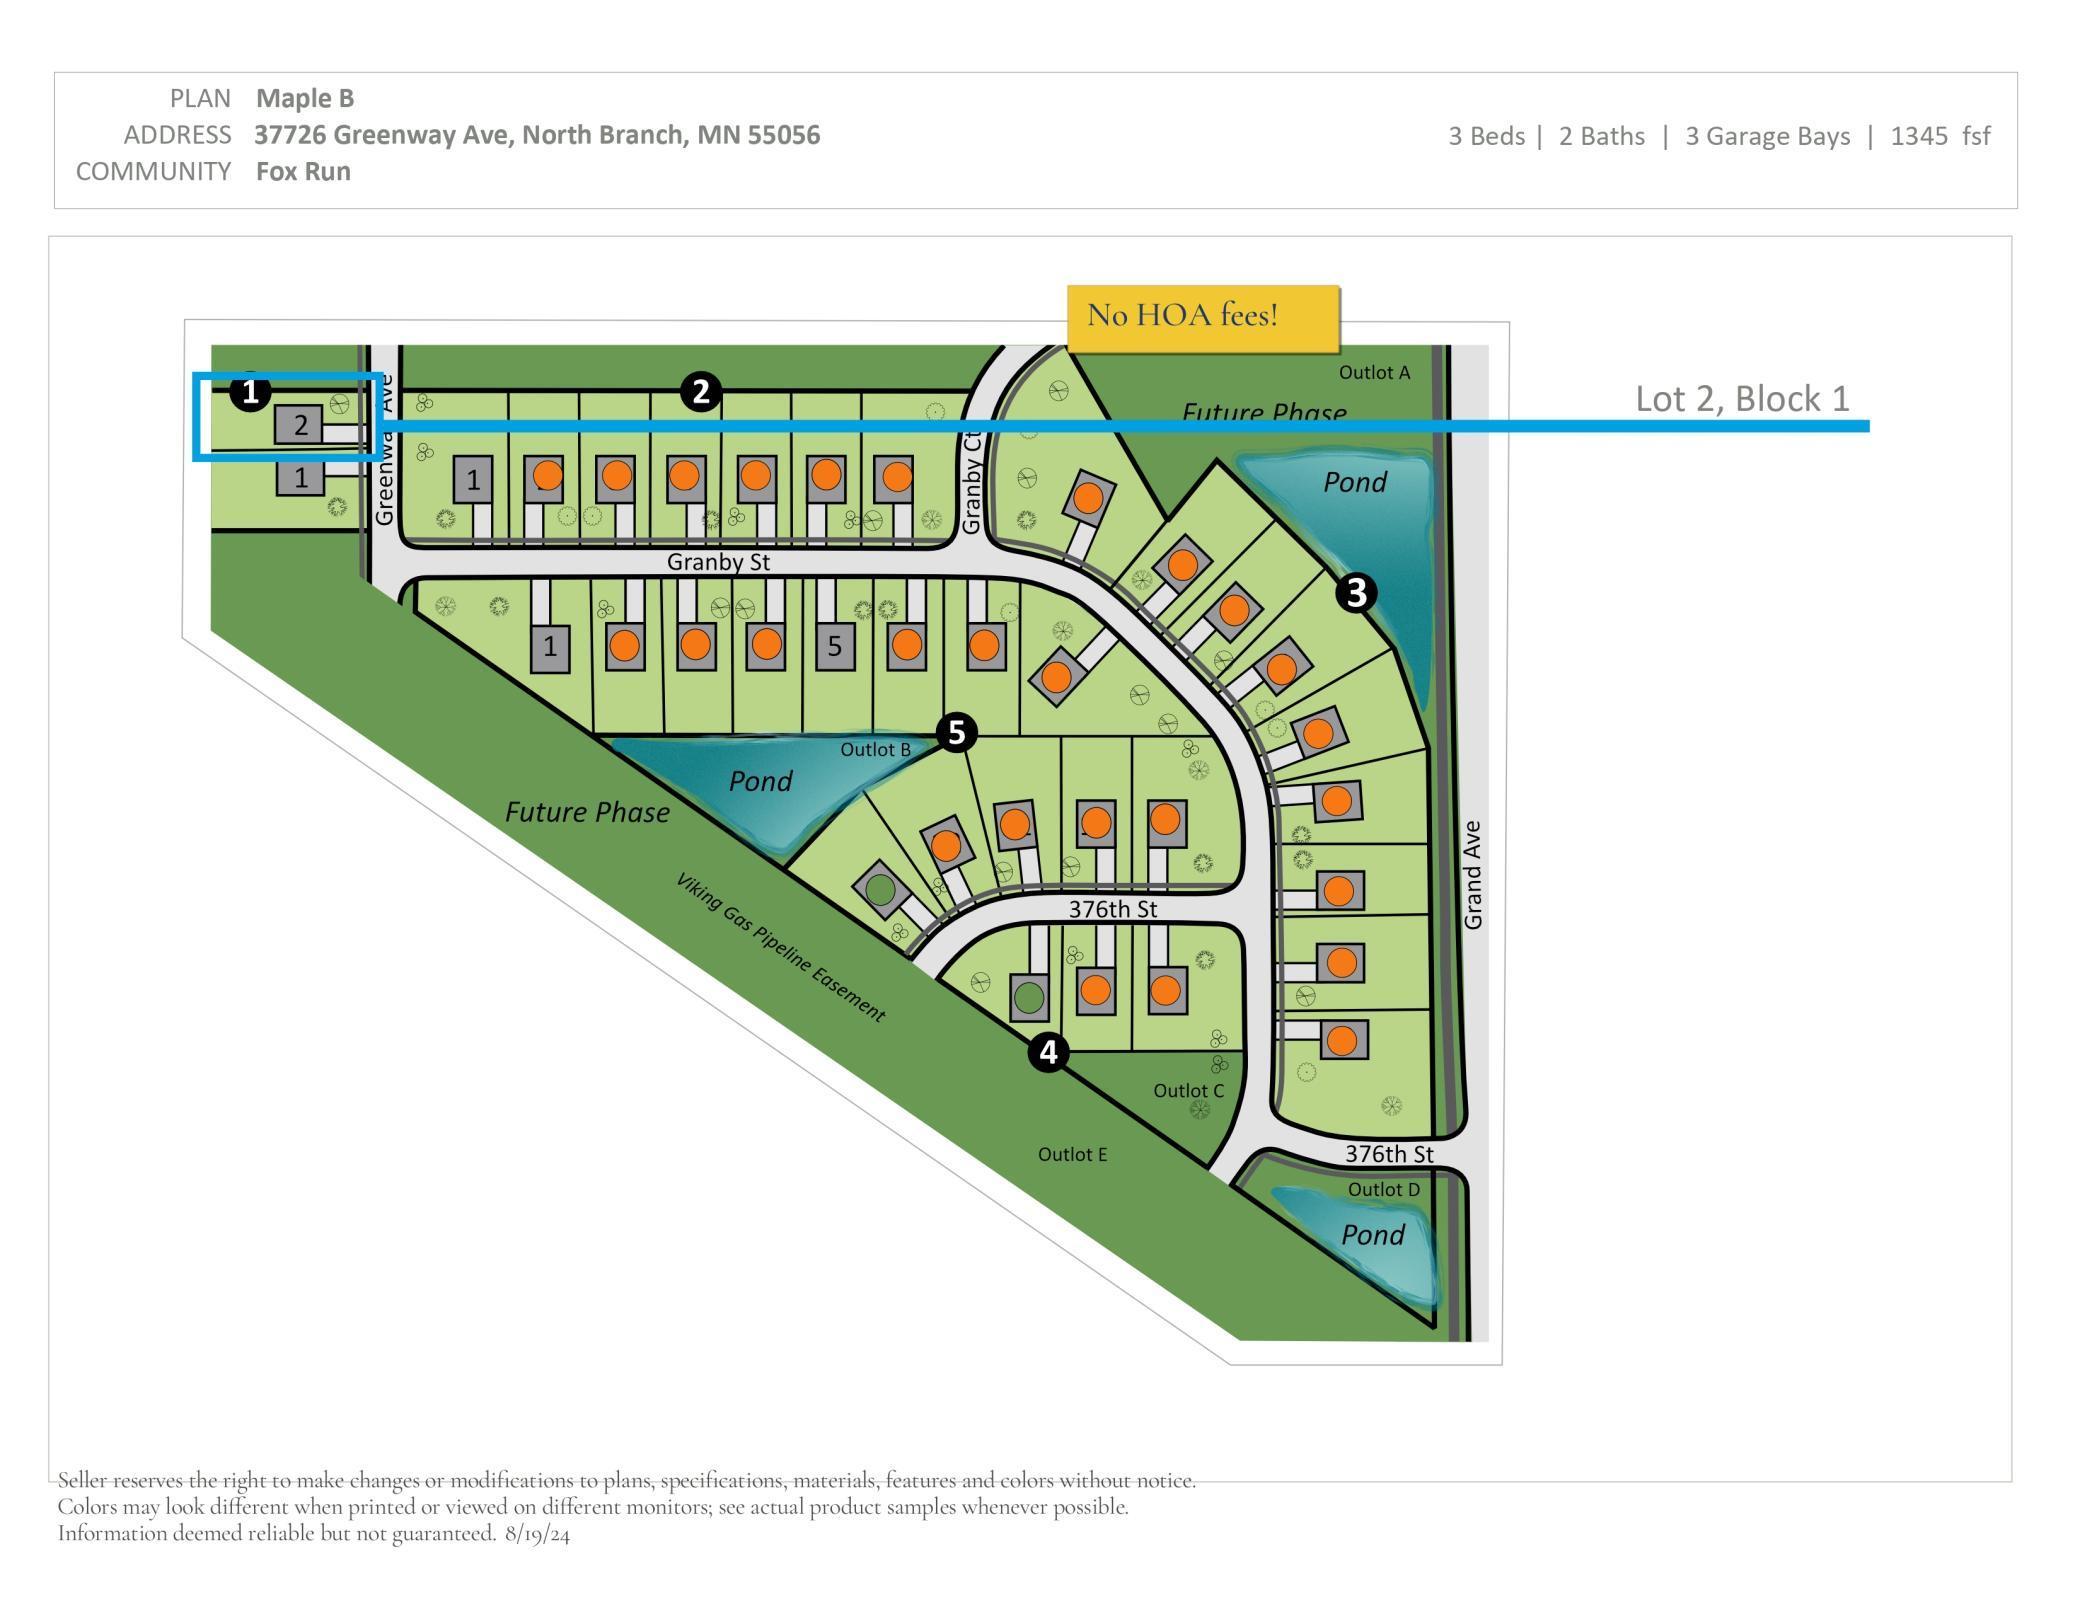
Task: Click the Outlot C label
Action: click(1188, 1091)
